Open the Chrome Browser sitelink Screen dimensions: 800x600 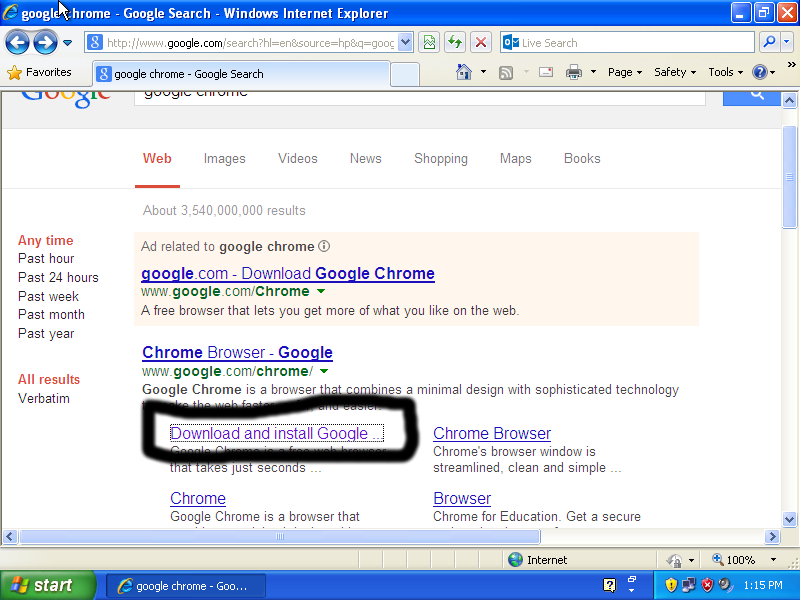[492, 433]
